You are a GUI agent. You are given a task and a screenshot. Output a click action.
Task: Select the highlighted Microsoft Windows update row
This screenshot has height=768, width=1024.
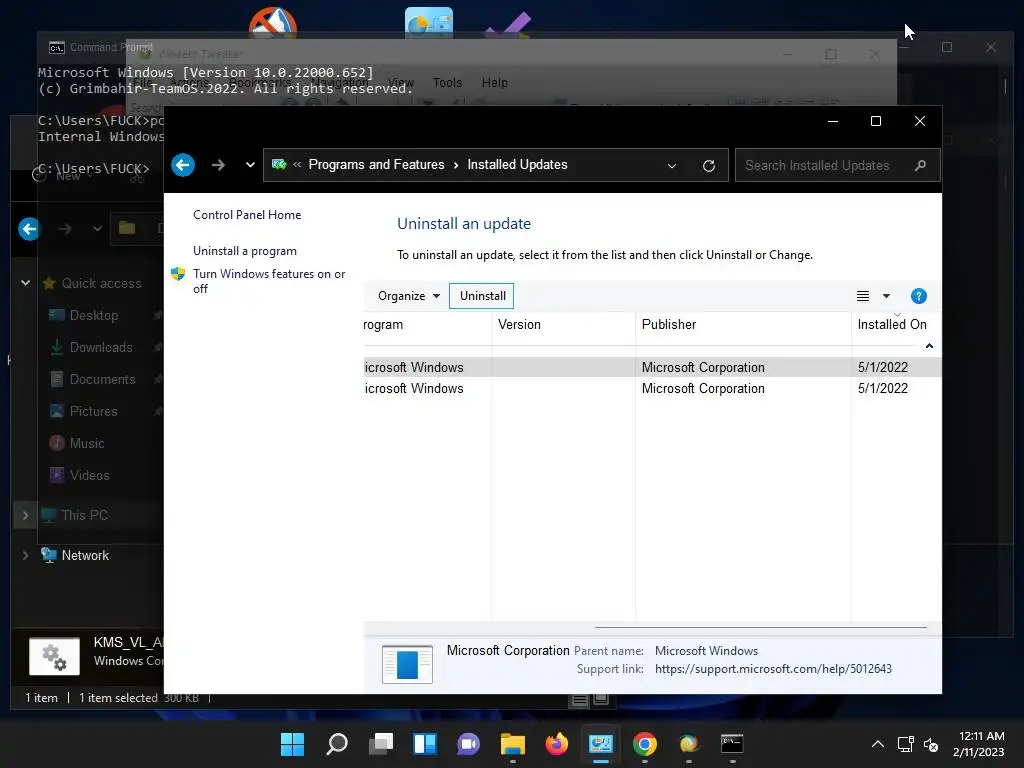pos(652,367)
